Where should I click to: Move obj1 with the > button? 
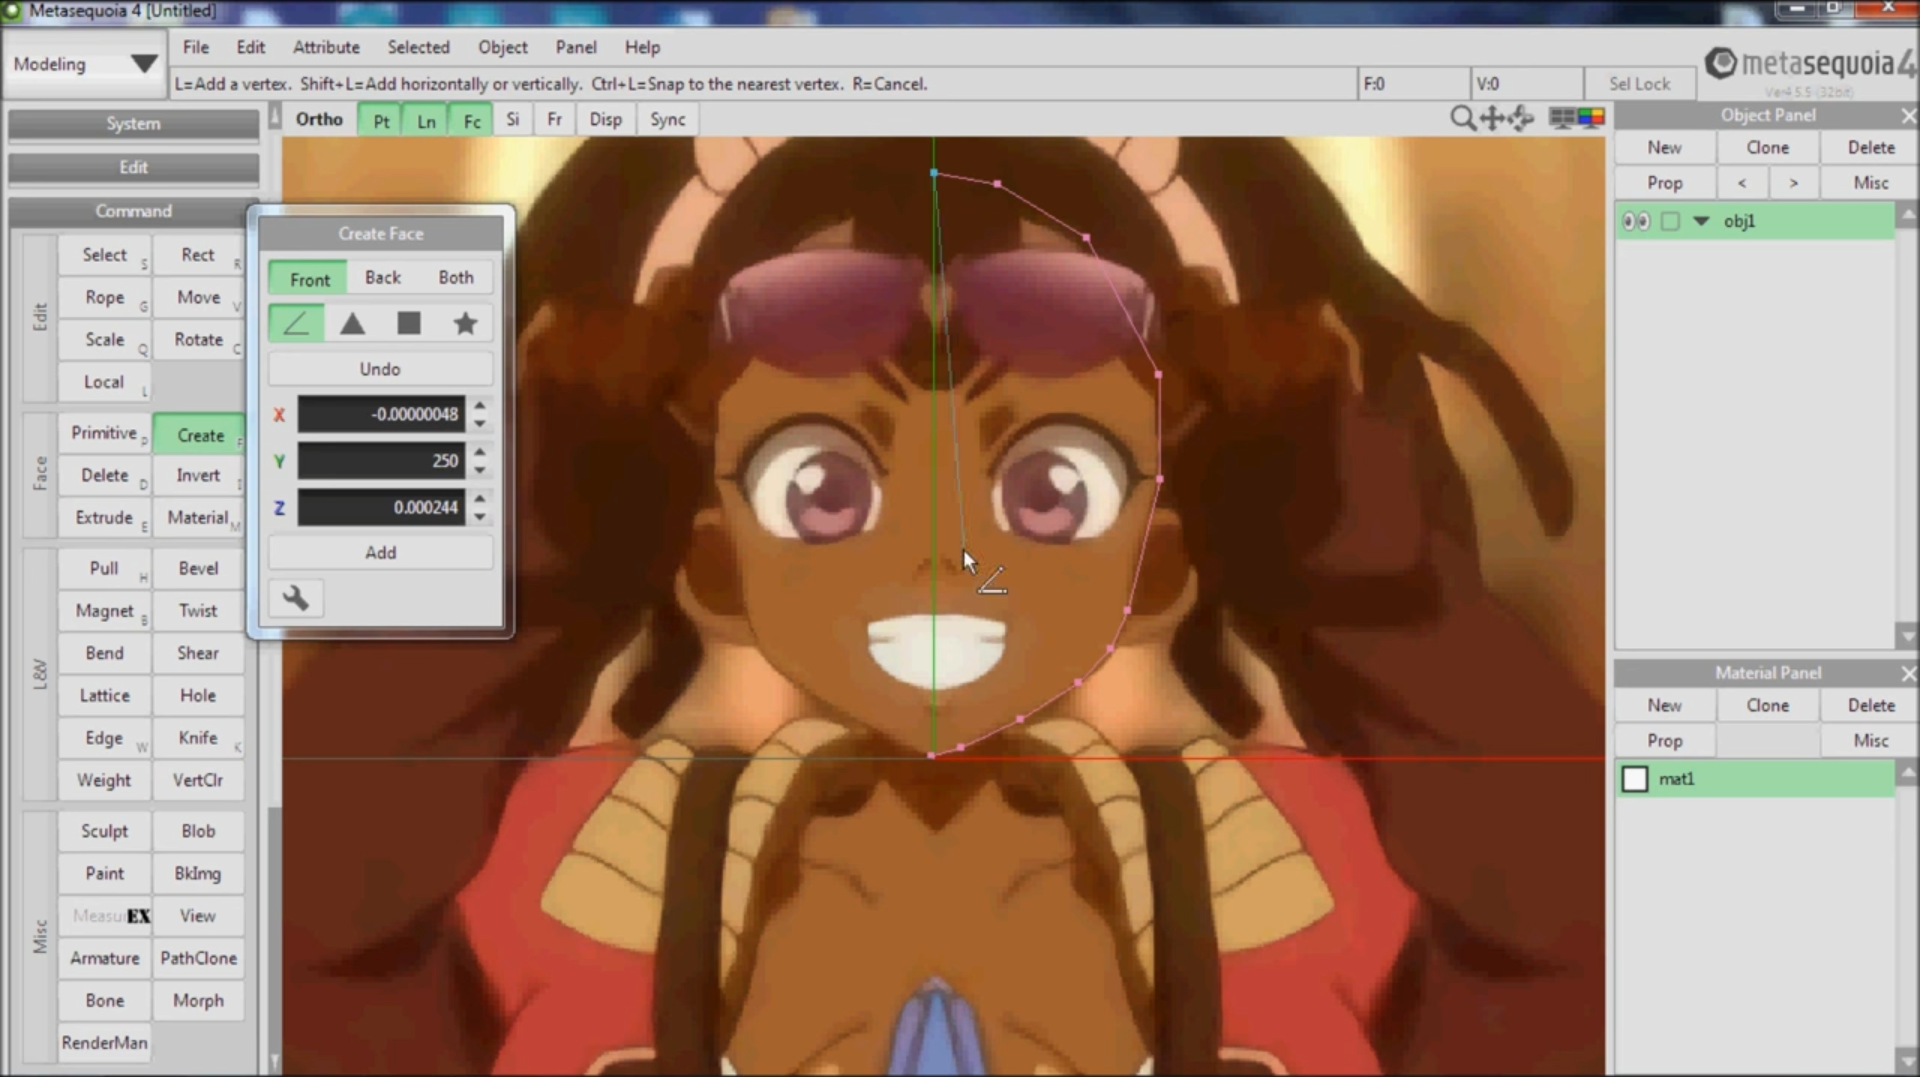click(1793, 183)
